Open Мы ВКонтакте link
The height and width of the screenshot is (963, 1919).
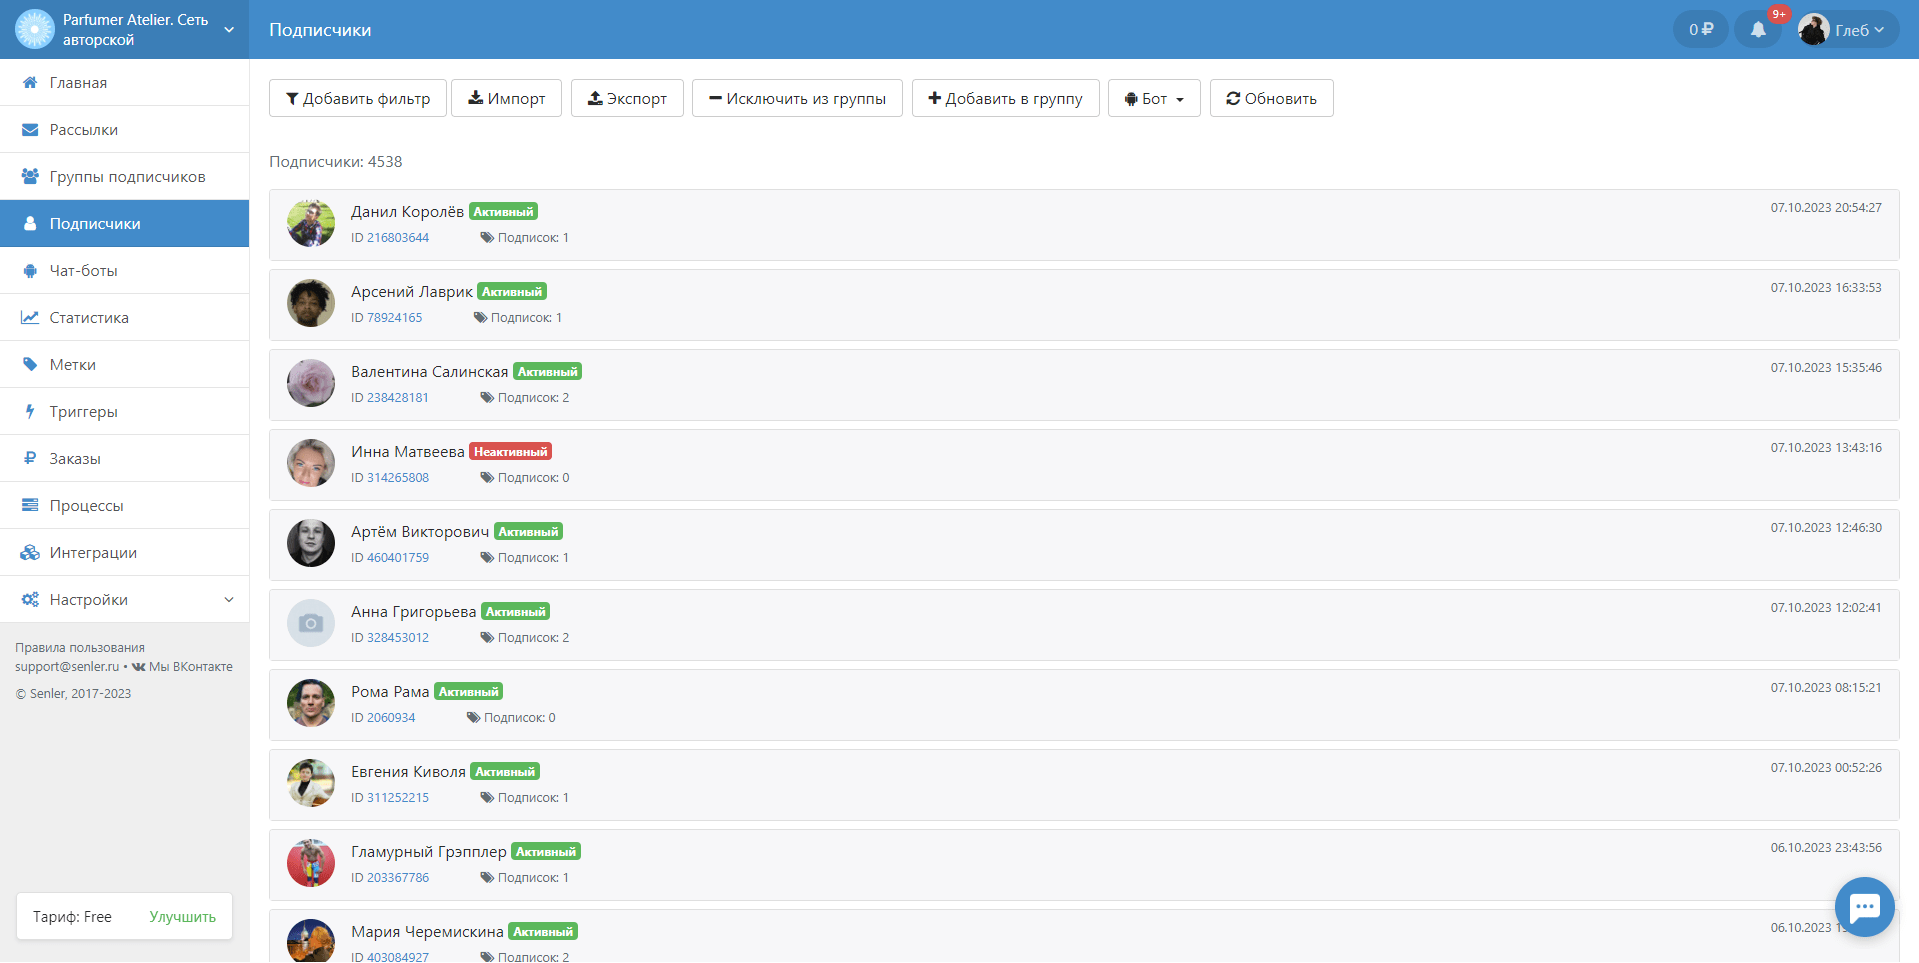pos(182,666)
